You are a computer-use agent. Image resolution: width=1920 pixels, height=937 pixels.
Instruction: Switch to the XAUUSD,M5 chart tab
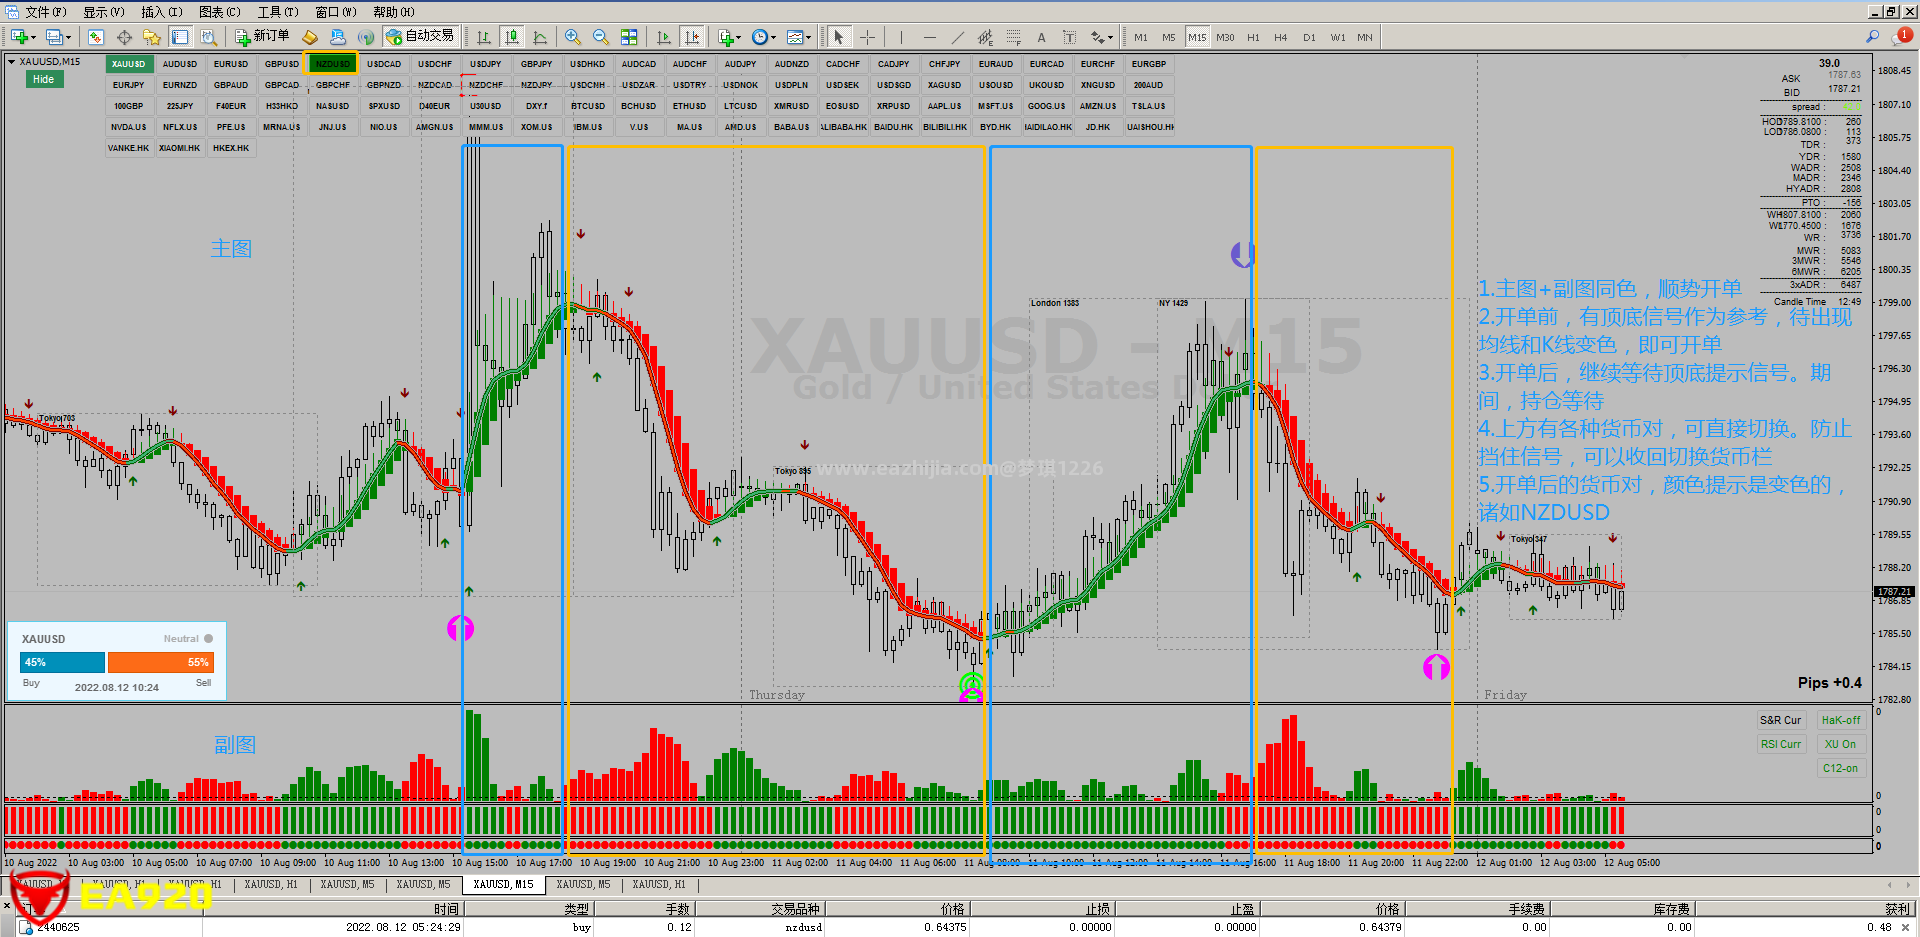pos(347,884)
